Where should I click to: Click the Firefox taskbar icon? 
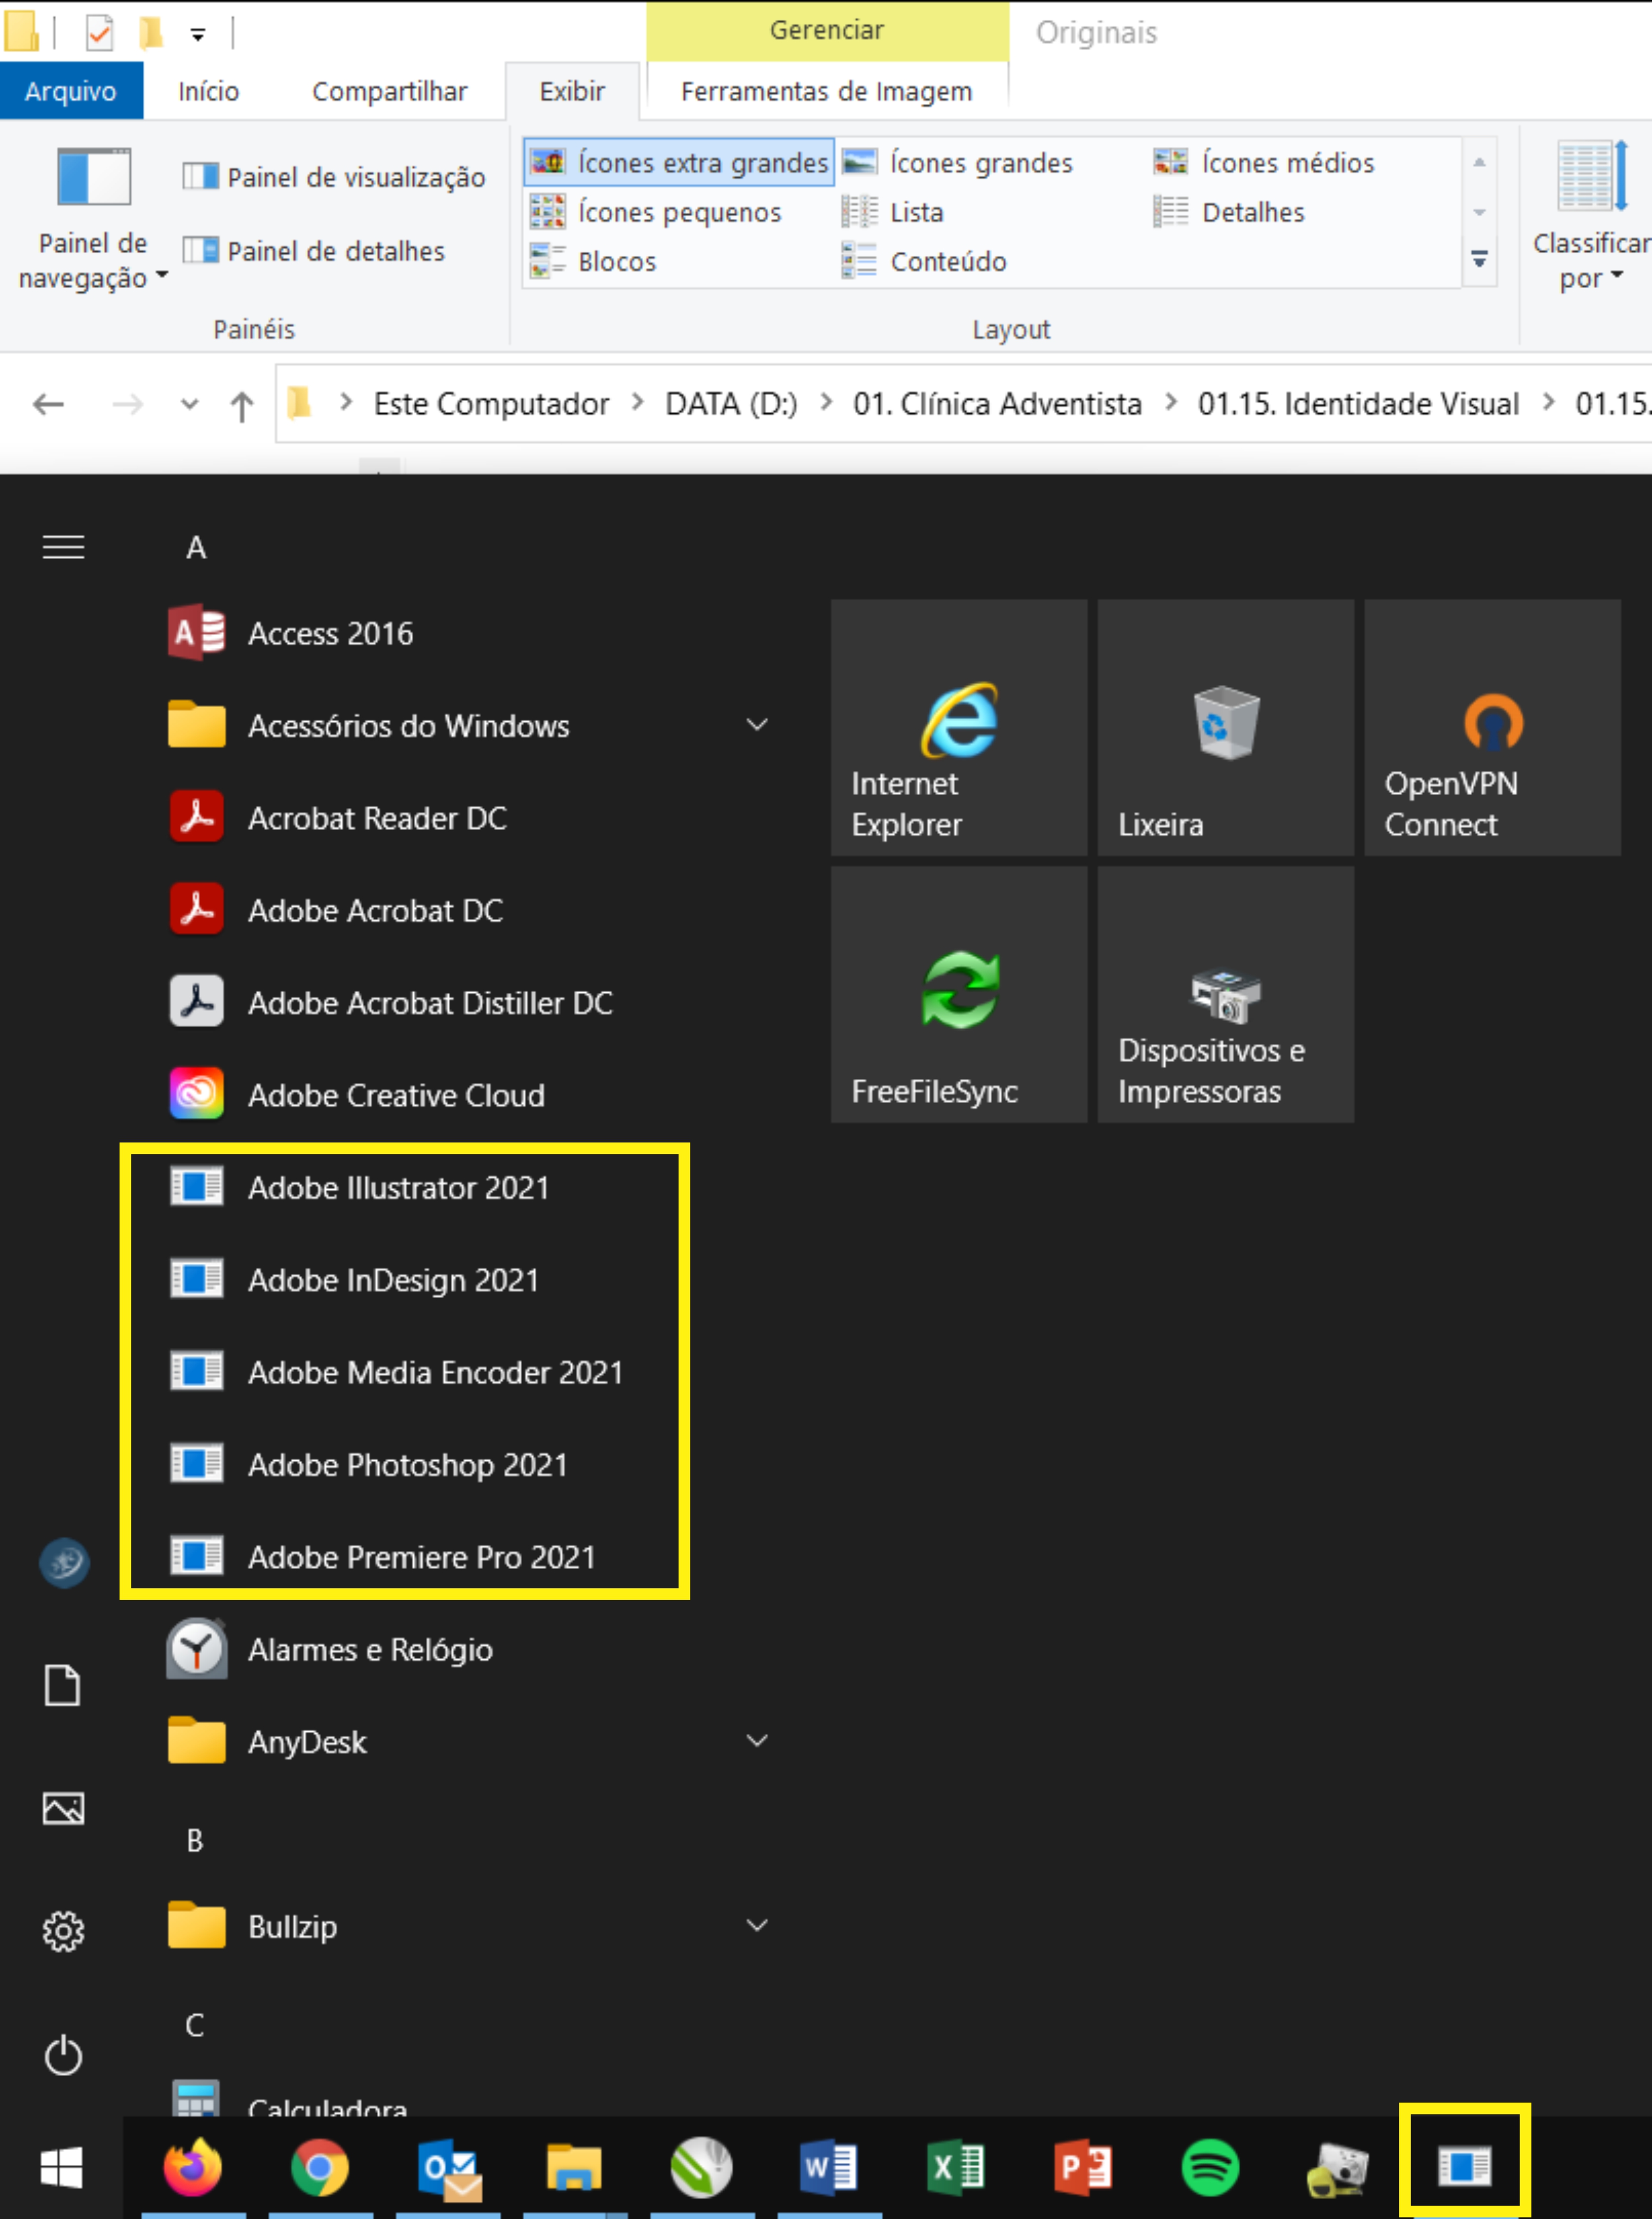[193, 2167]
